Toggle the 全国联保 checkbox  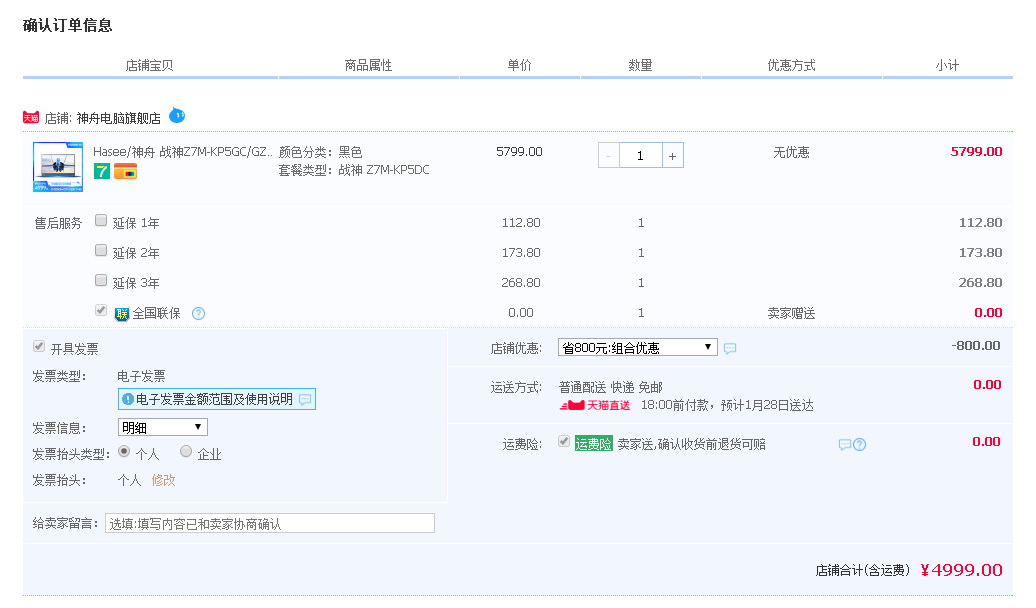(x=101, y=310)
